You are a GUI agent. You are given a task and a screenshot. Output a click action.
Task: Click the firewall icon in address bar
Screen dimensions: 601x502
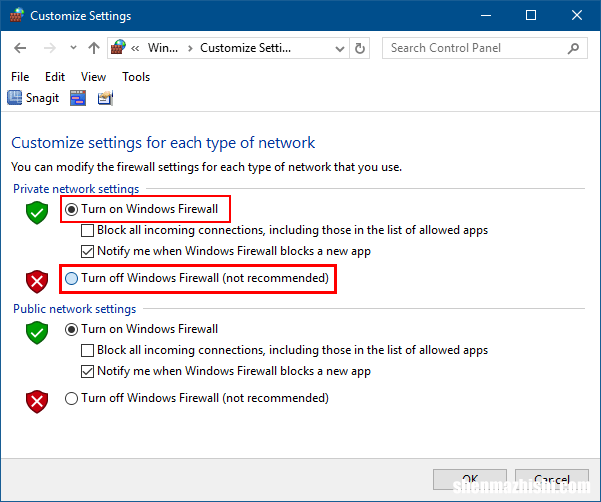pyautogui.click(x=118, y=48)
